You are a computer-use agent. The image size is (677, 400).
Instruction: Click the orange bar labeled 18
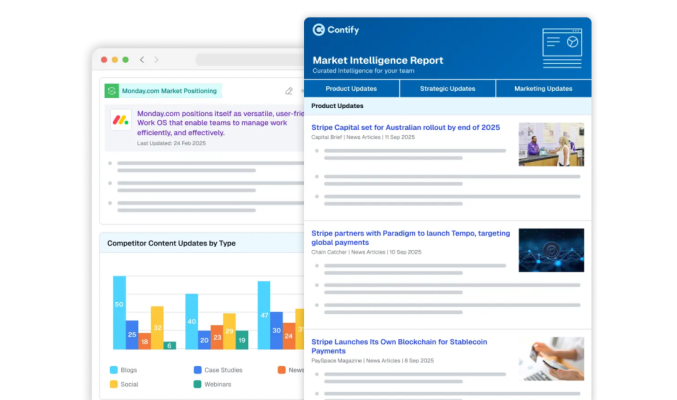145,341
